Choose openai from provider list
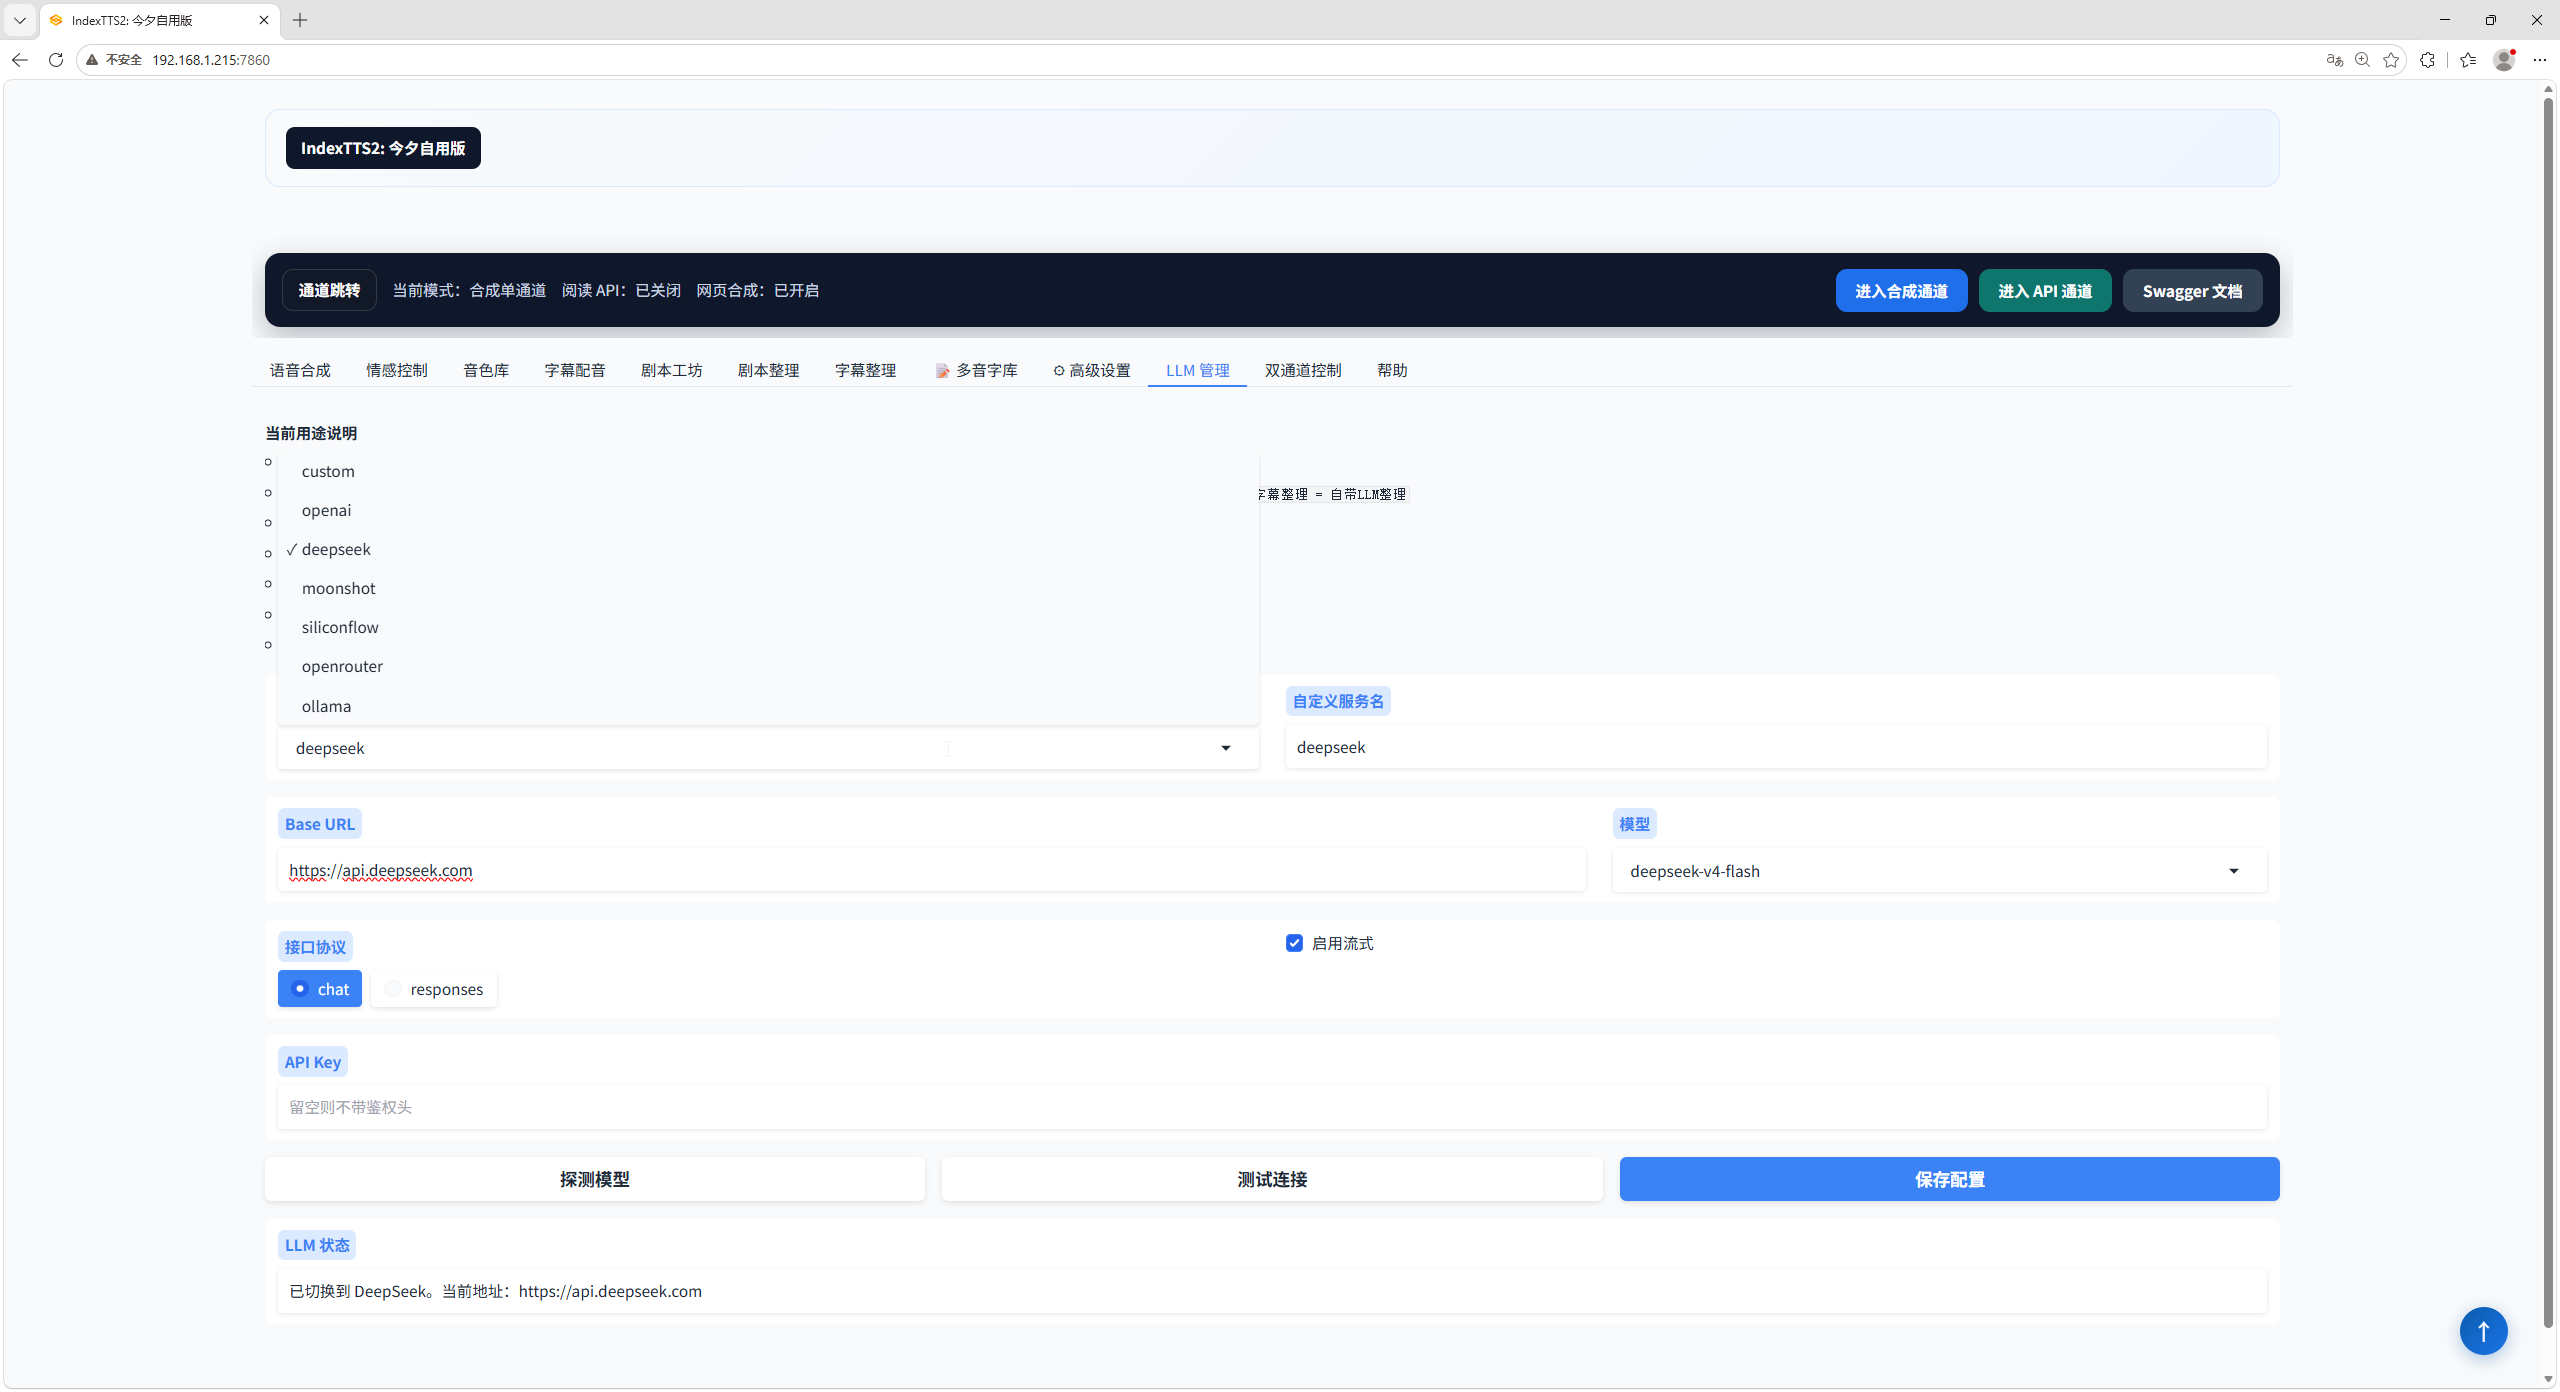The height and width of the screenshot is (1392, 2560). [768, 510]
